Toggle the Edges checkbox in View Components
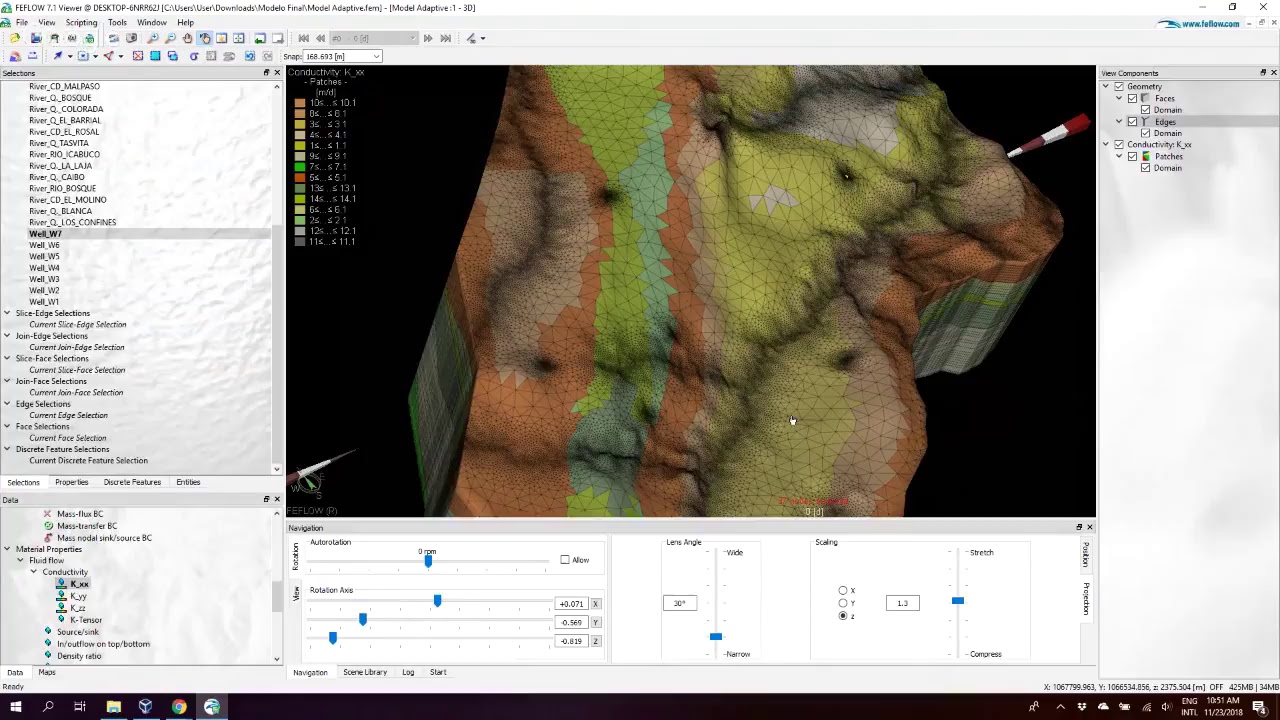The width and height of the screenshot is (1280, 720). point(1132,122)
